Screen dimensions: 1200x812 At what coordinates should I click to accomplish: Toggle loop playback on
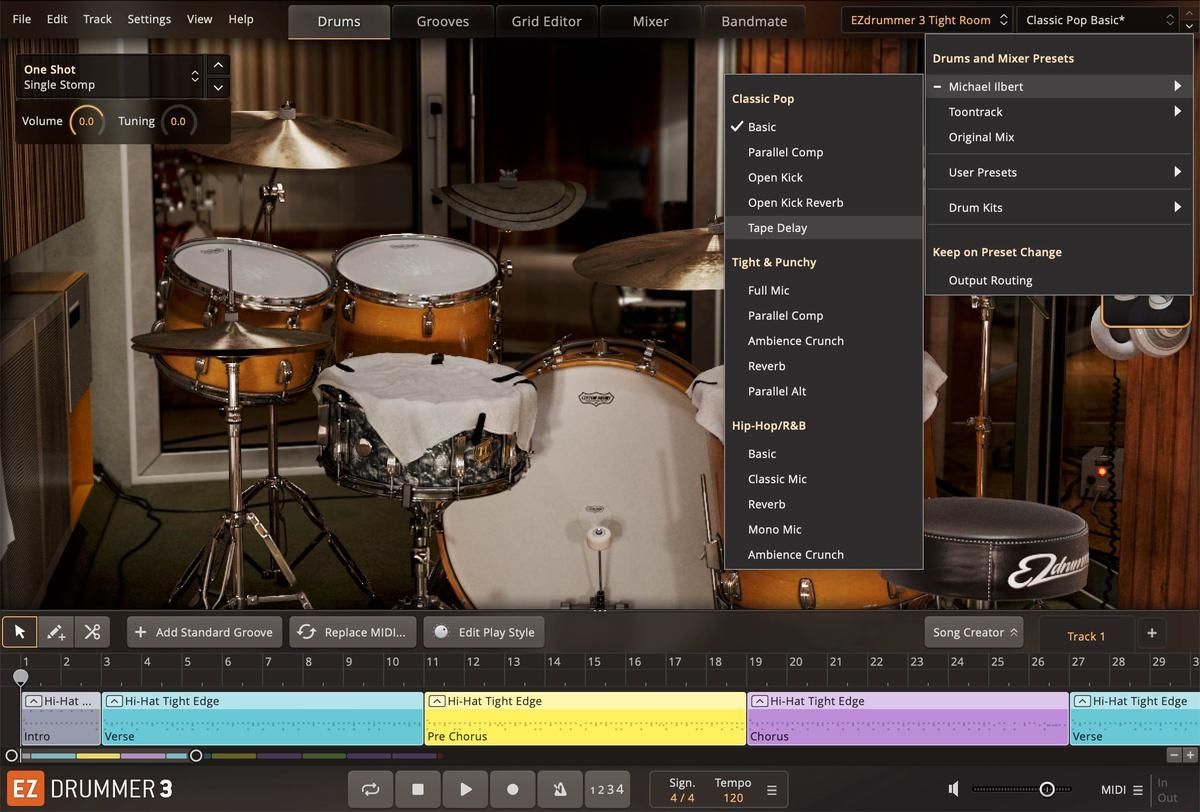(371, 789)
